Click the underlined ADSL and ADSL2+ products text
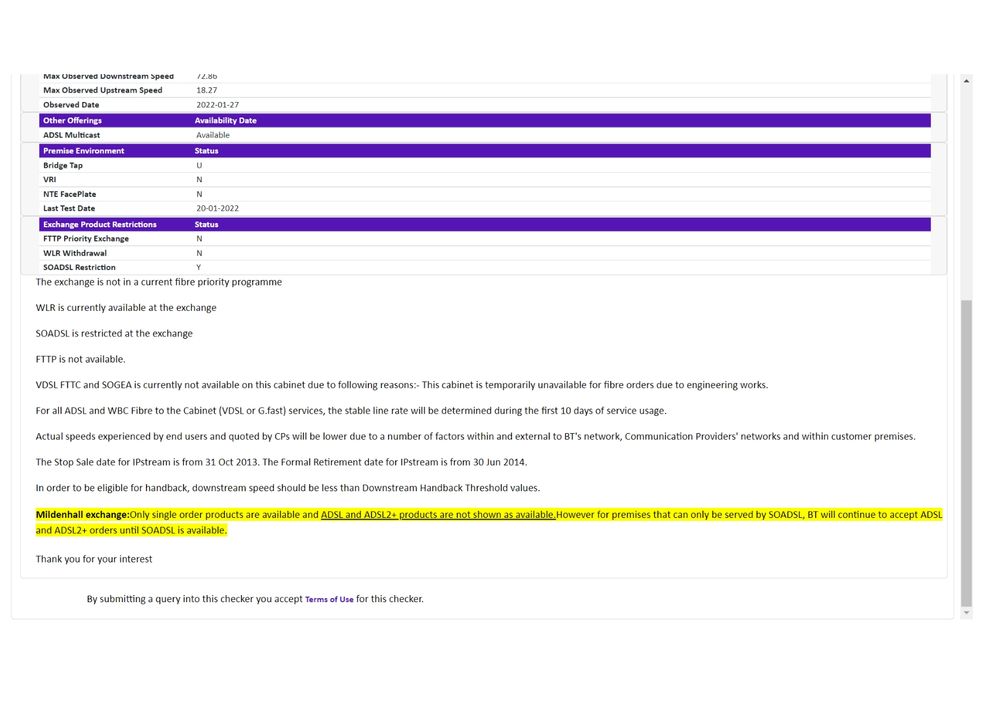Viewport: 999px width, 706px height. [438, 515]
